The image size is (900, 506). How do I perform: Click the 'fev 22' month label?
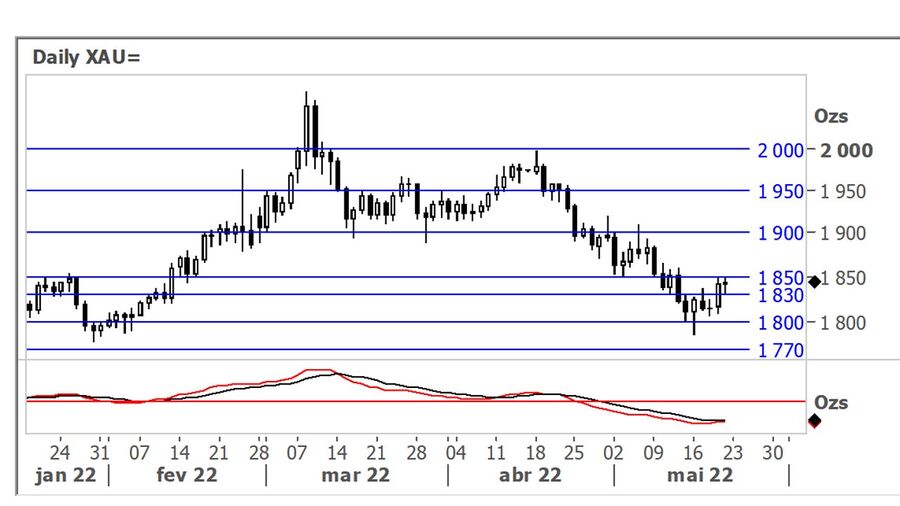[x=187, y=476]
